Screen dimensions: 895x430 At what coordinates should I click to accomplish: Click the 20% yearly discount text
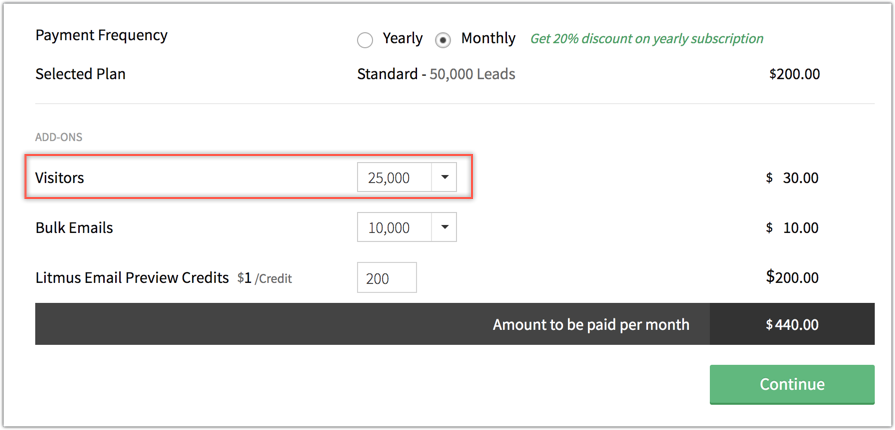coord(646,39)
